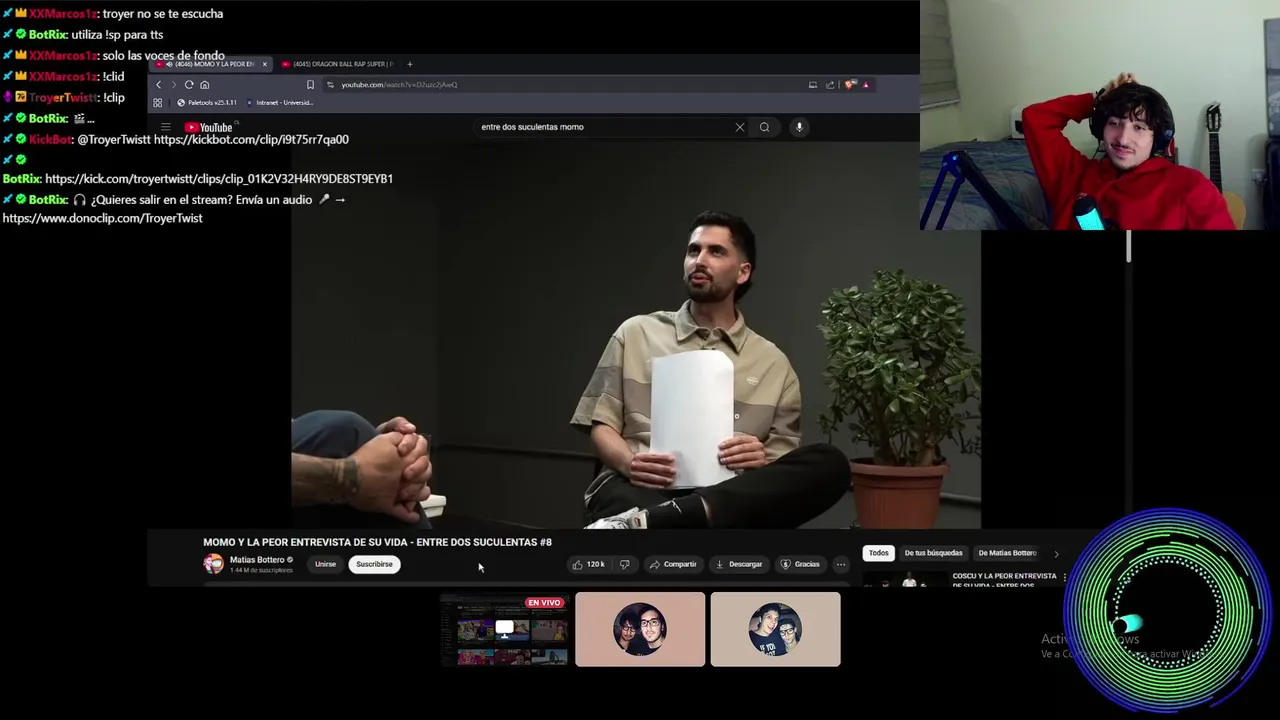1280x720 pixels.
Task: Click the cast screen icon in address bar
Action: pos(813,85)
